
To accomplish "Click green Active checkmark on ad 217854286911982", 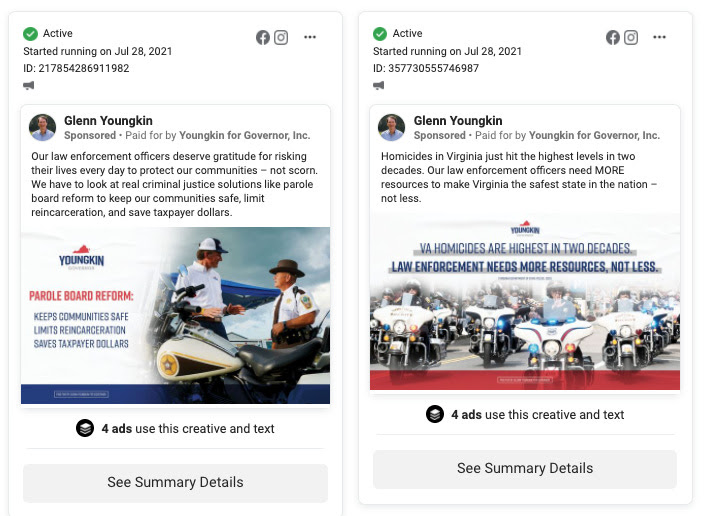I will point(31,34).
